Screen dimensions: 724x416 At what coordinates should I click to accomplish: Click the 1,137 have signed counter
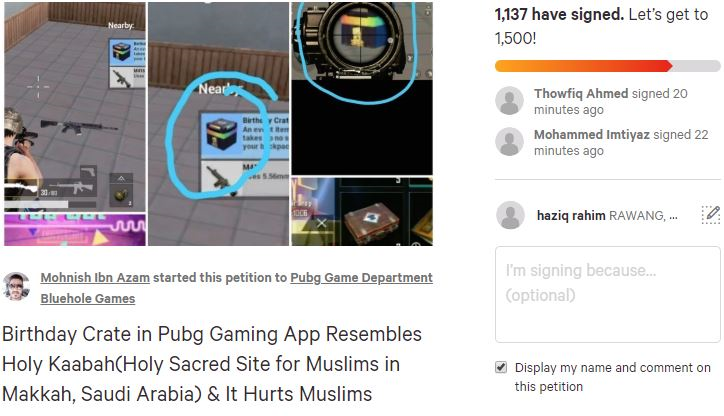(559, 15)
